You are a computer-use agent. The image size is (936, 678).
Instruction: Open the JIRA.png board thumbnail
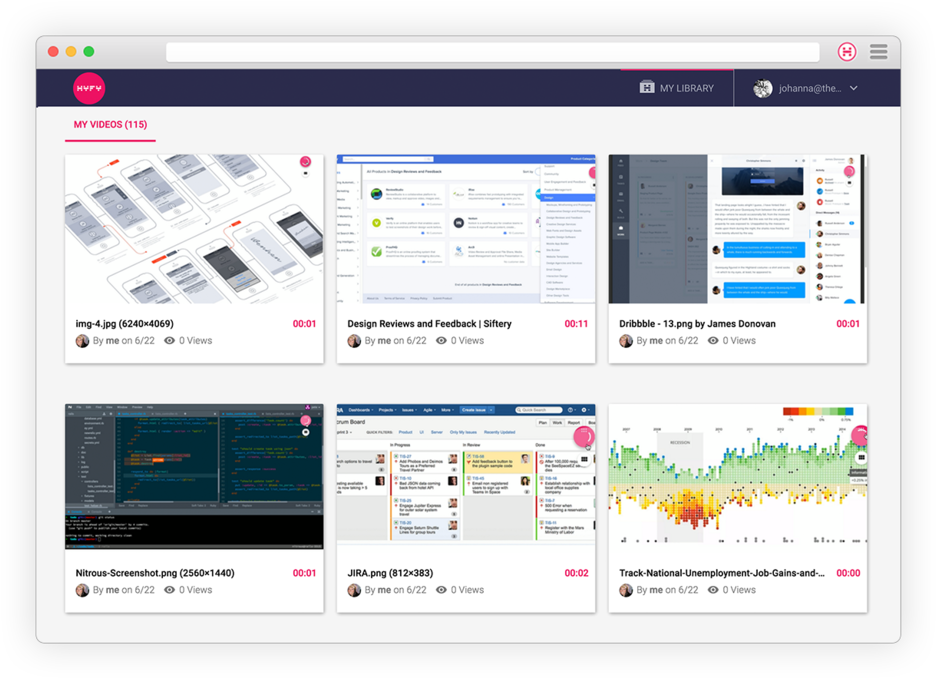tap(465, 477)
